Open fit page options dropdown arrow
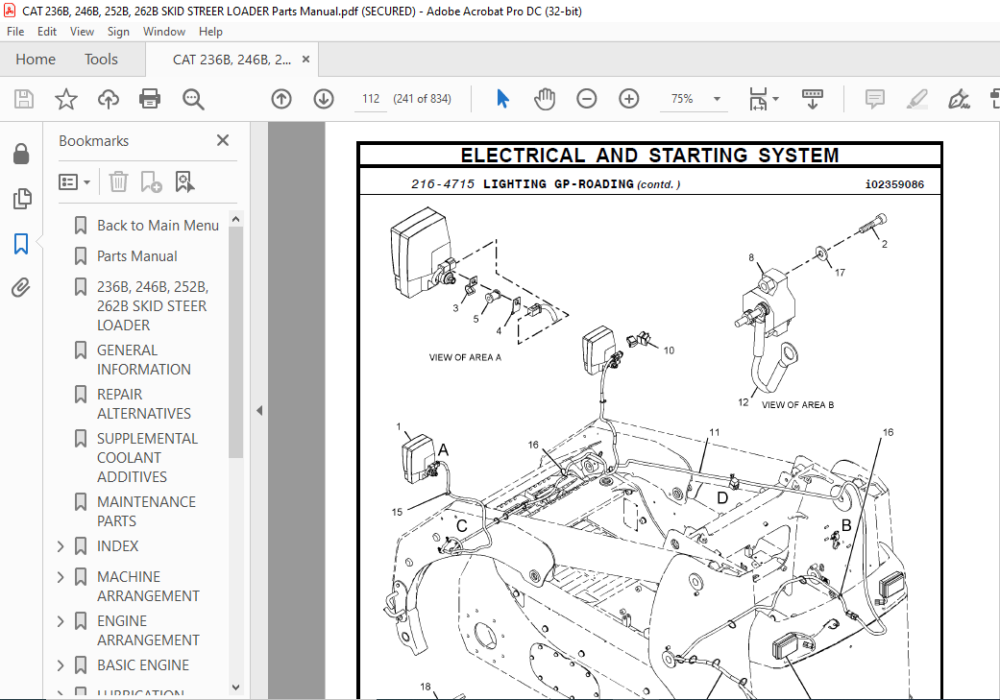The image size is (1000, 700). pyautogui.click(x=776, y=99)
